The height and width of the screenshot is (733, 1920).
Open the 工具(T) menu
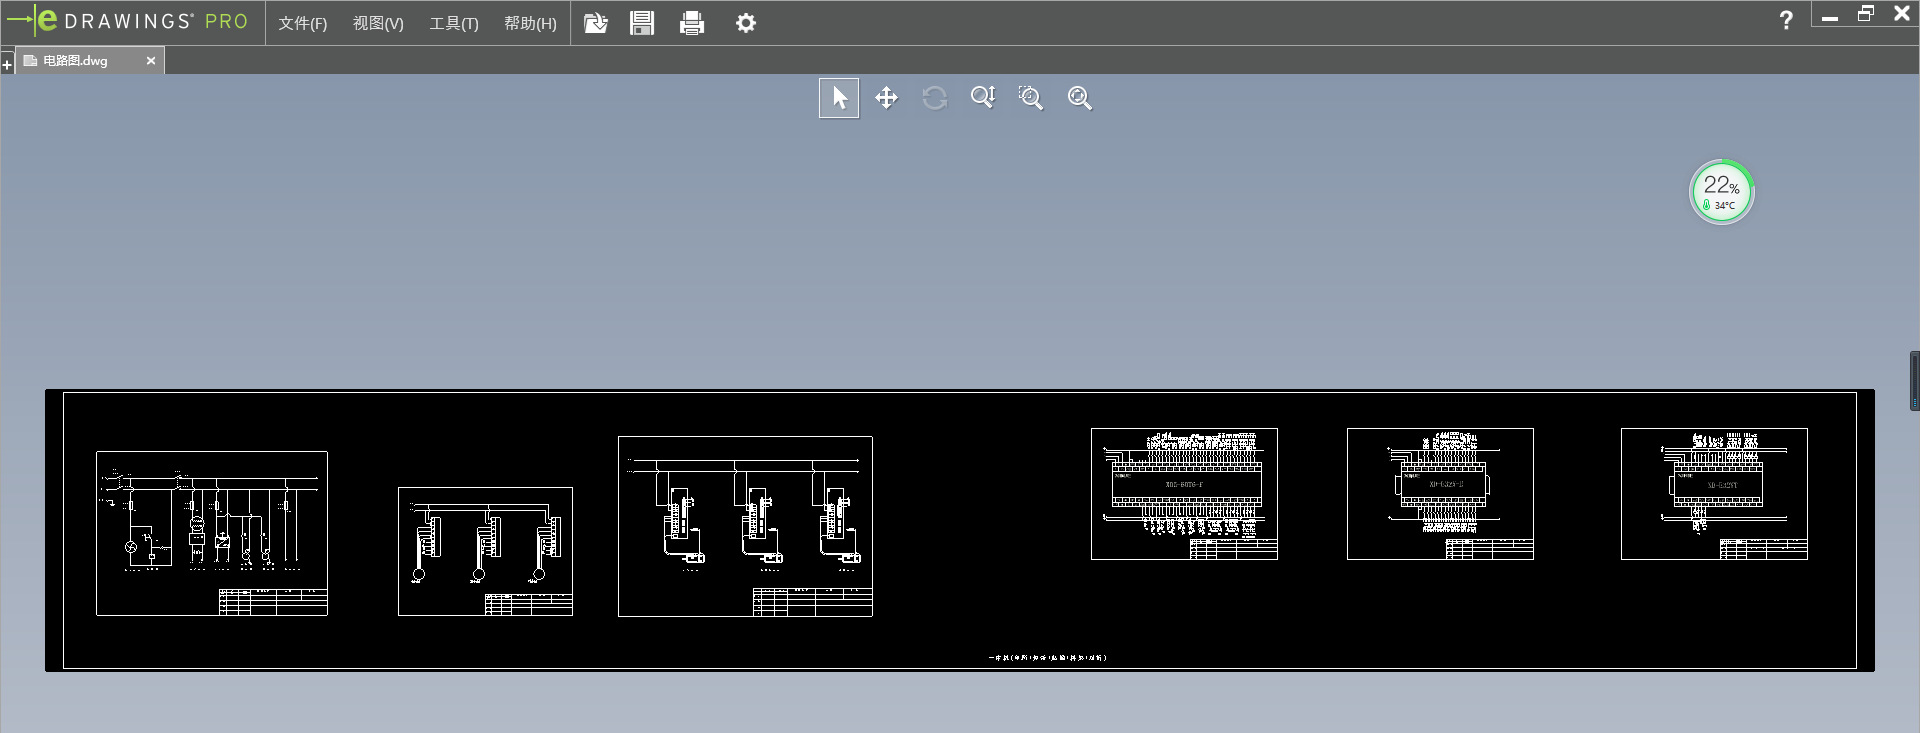[454, 23]
